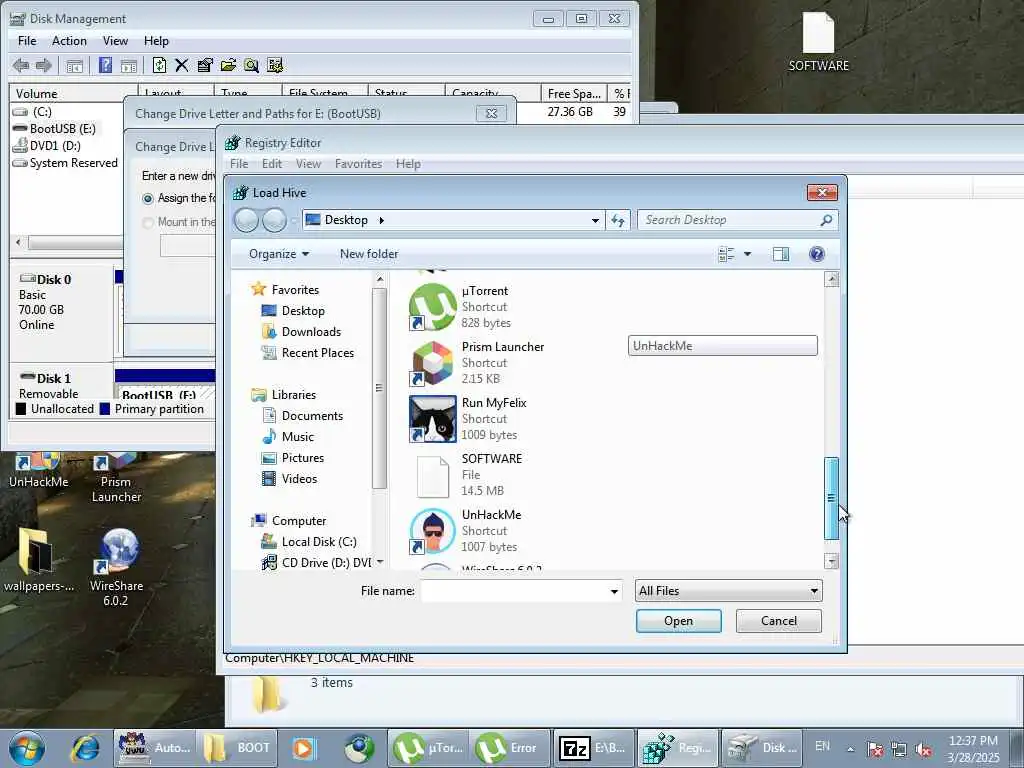
Task: Select the SOFTWARE file in Load Hive list
Action: click(485, 475)
